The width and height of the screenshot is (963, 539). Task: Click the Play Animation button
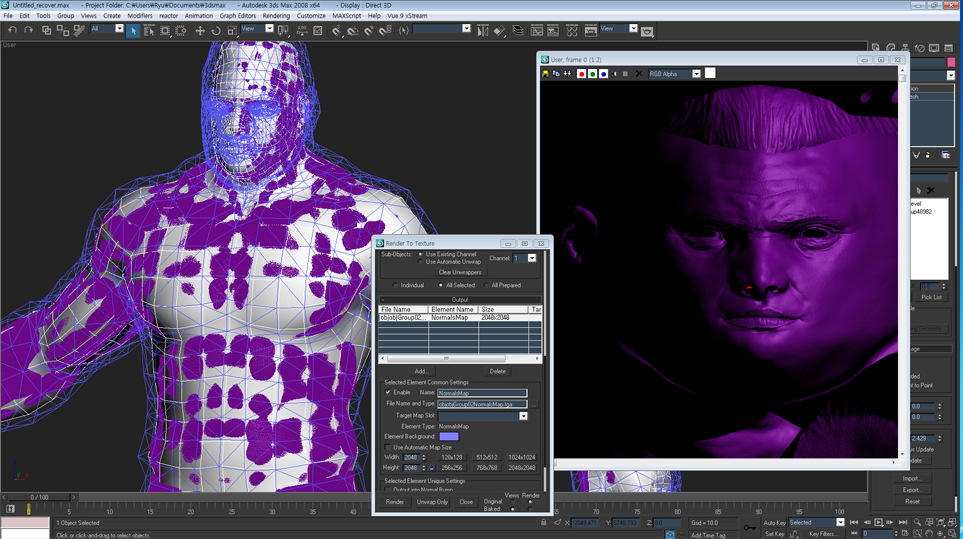click(x=878, y=522)
